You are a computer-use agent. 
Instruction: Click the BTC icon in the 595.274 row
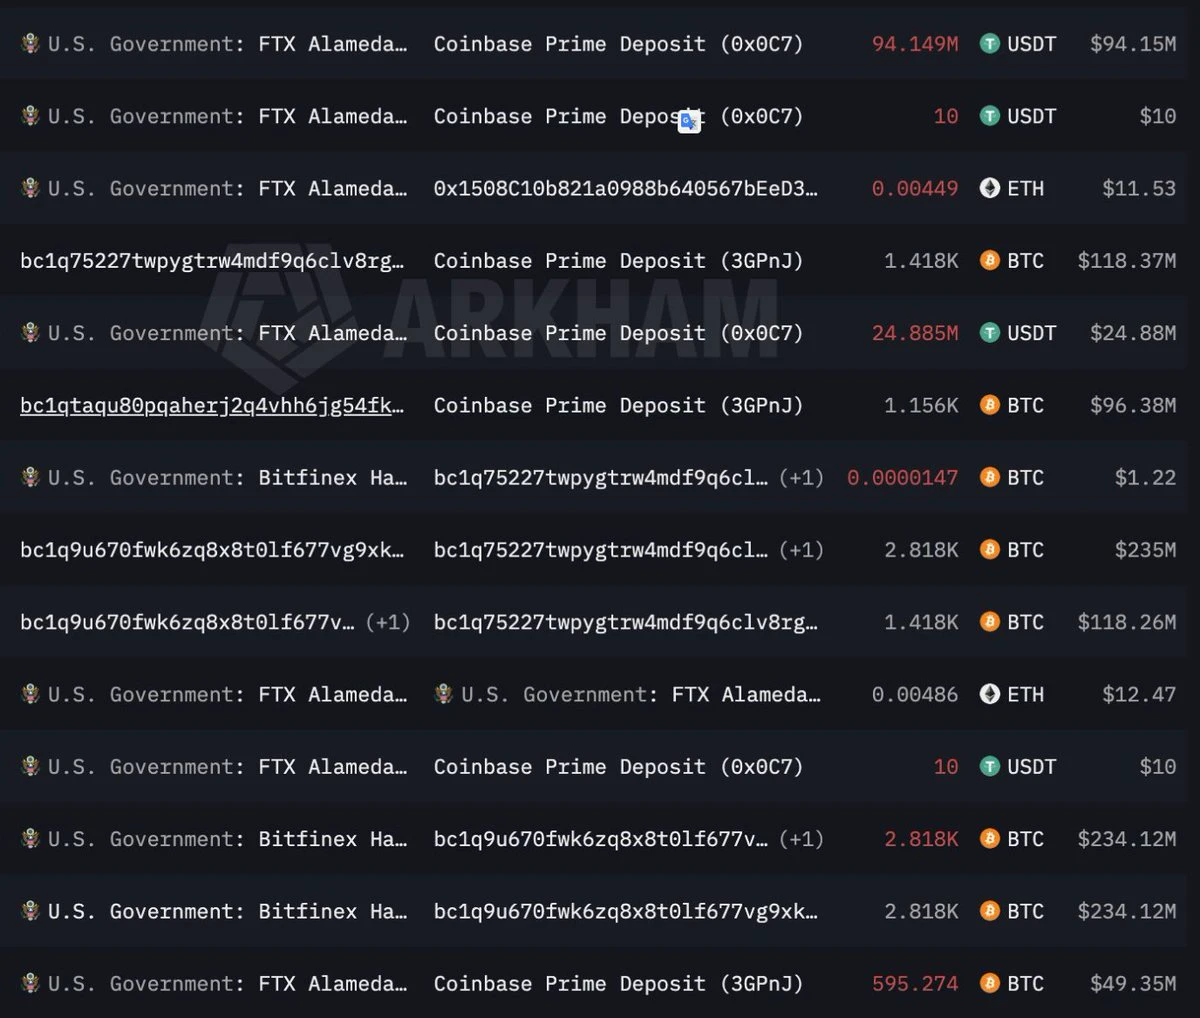(x=989, y=984)
